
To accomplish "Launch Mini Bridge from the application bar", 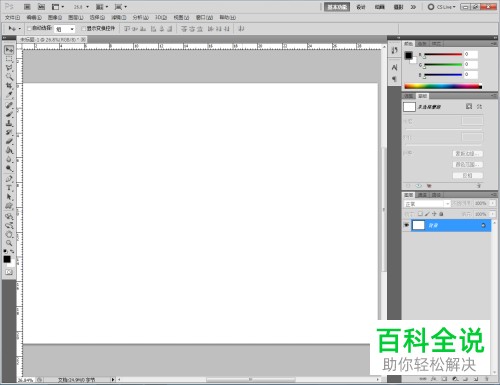I will (41, 7).
